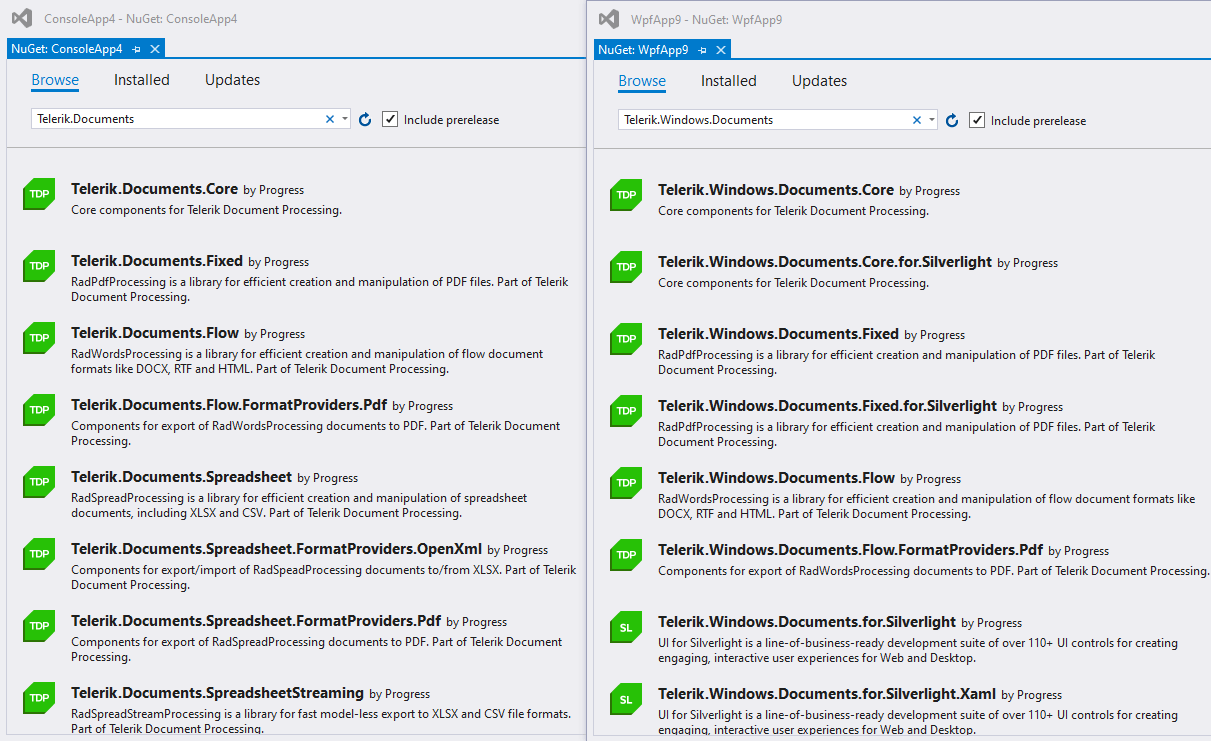Select the Browse tab link in WpfApp9
Image resolution: width=1211 pixels, height=741 pixels.
pos(640,80)
